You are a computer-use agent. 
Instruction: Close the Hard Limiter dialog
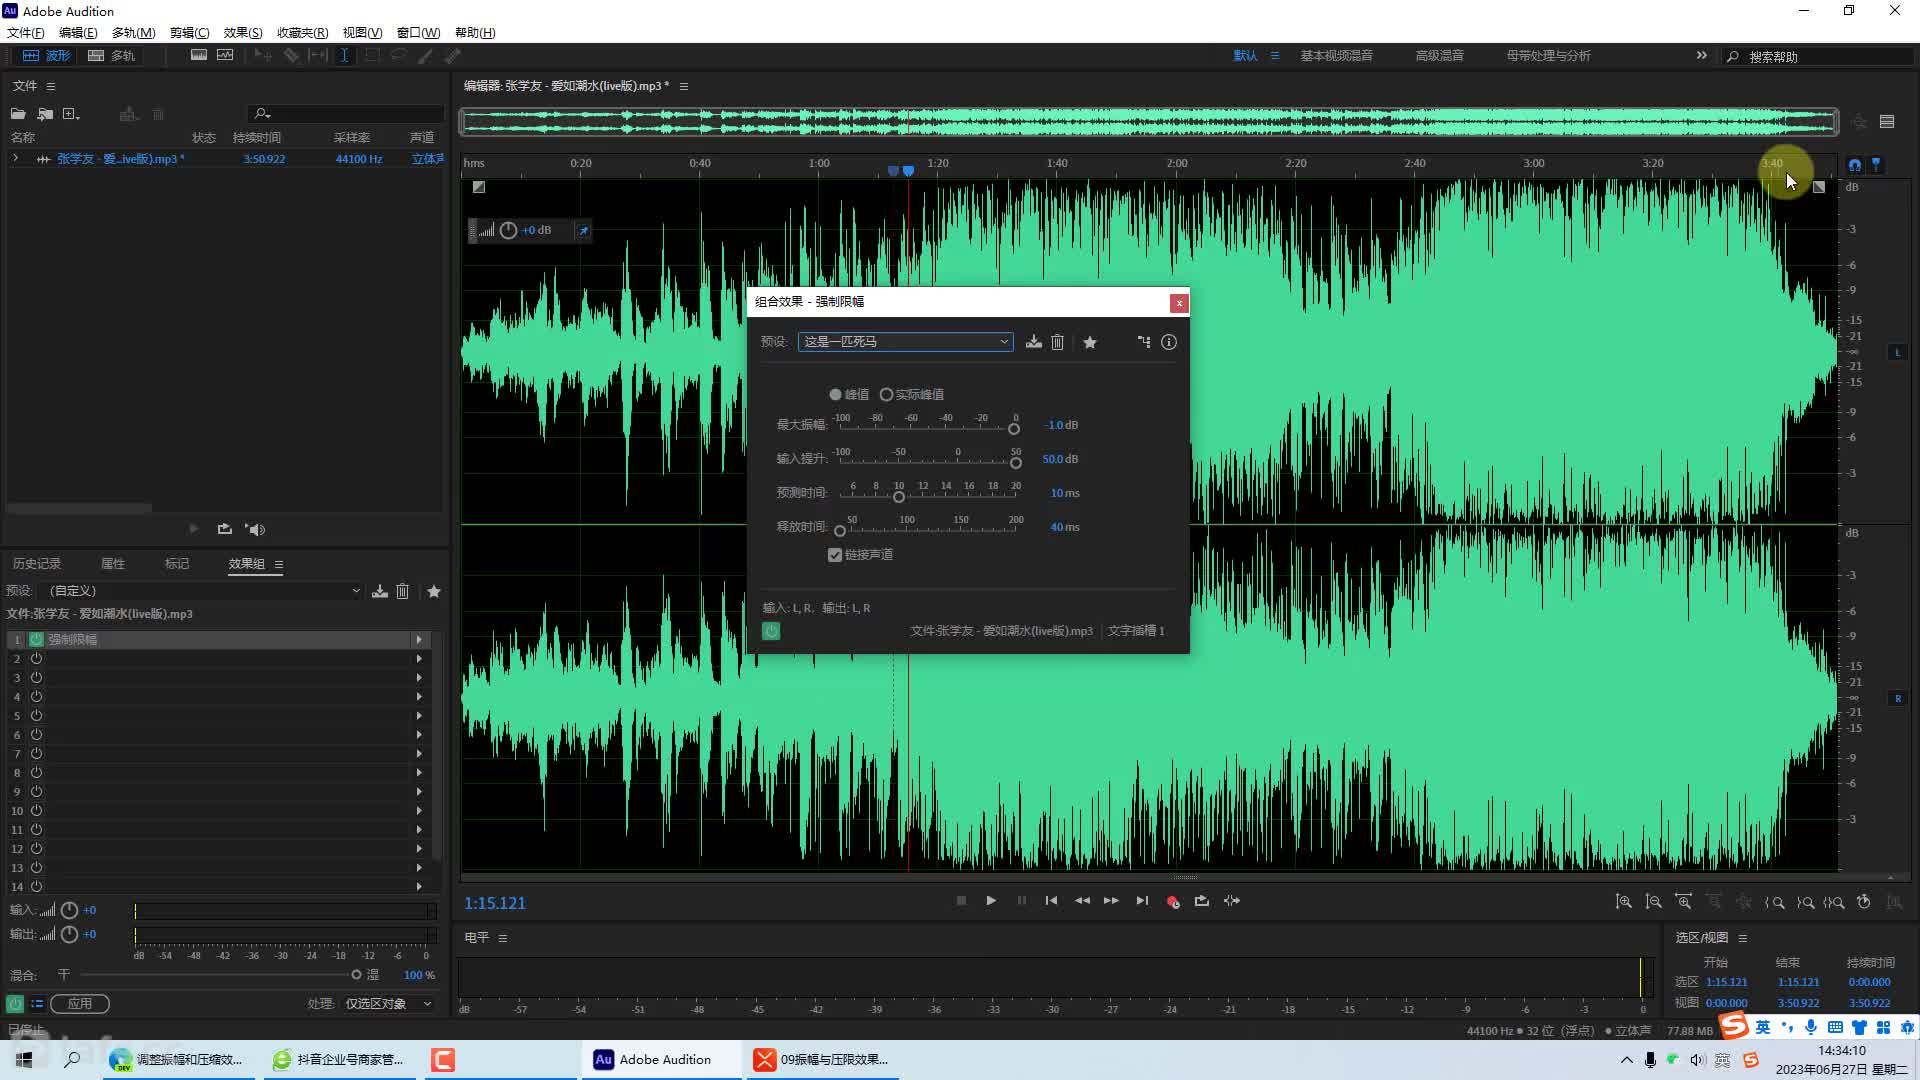tap(1179, 303)
